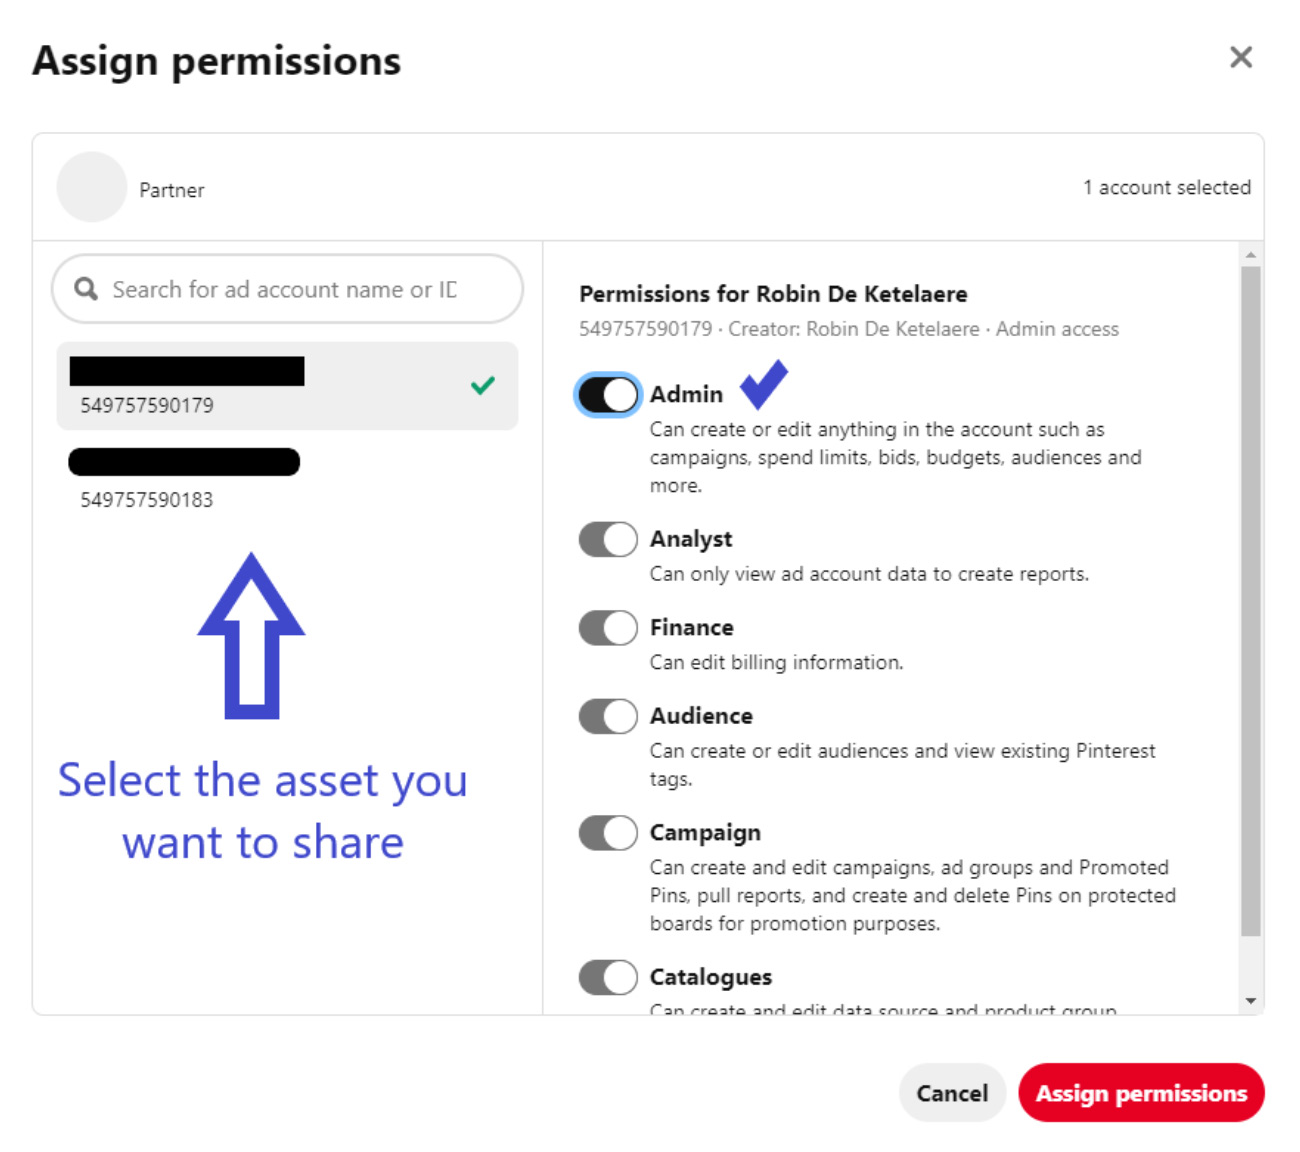
Task: Select ad account 549757590179
Action: click(x=287, y=386)
